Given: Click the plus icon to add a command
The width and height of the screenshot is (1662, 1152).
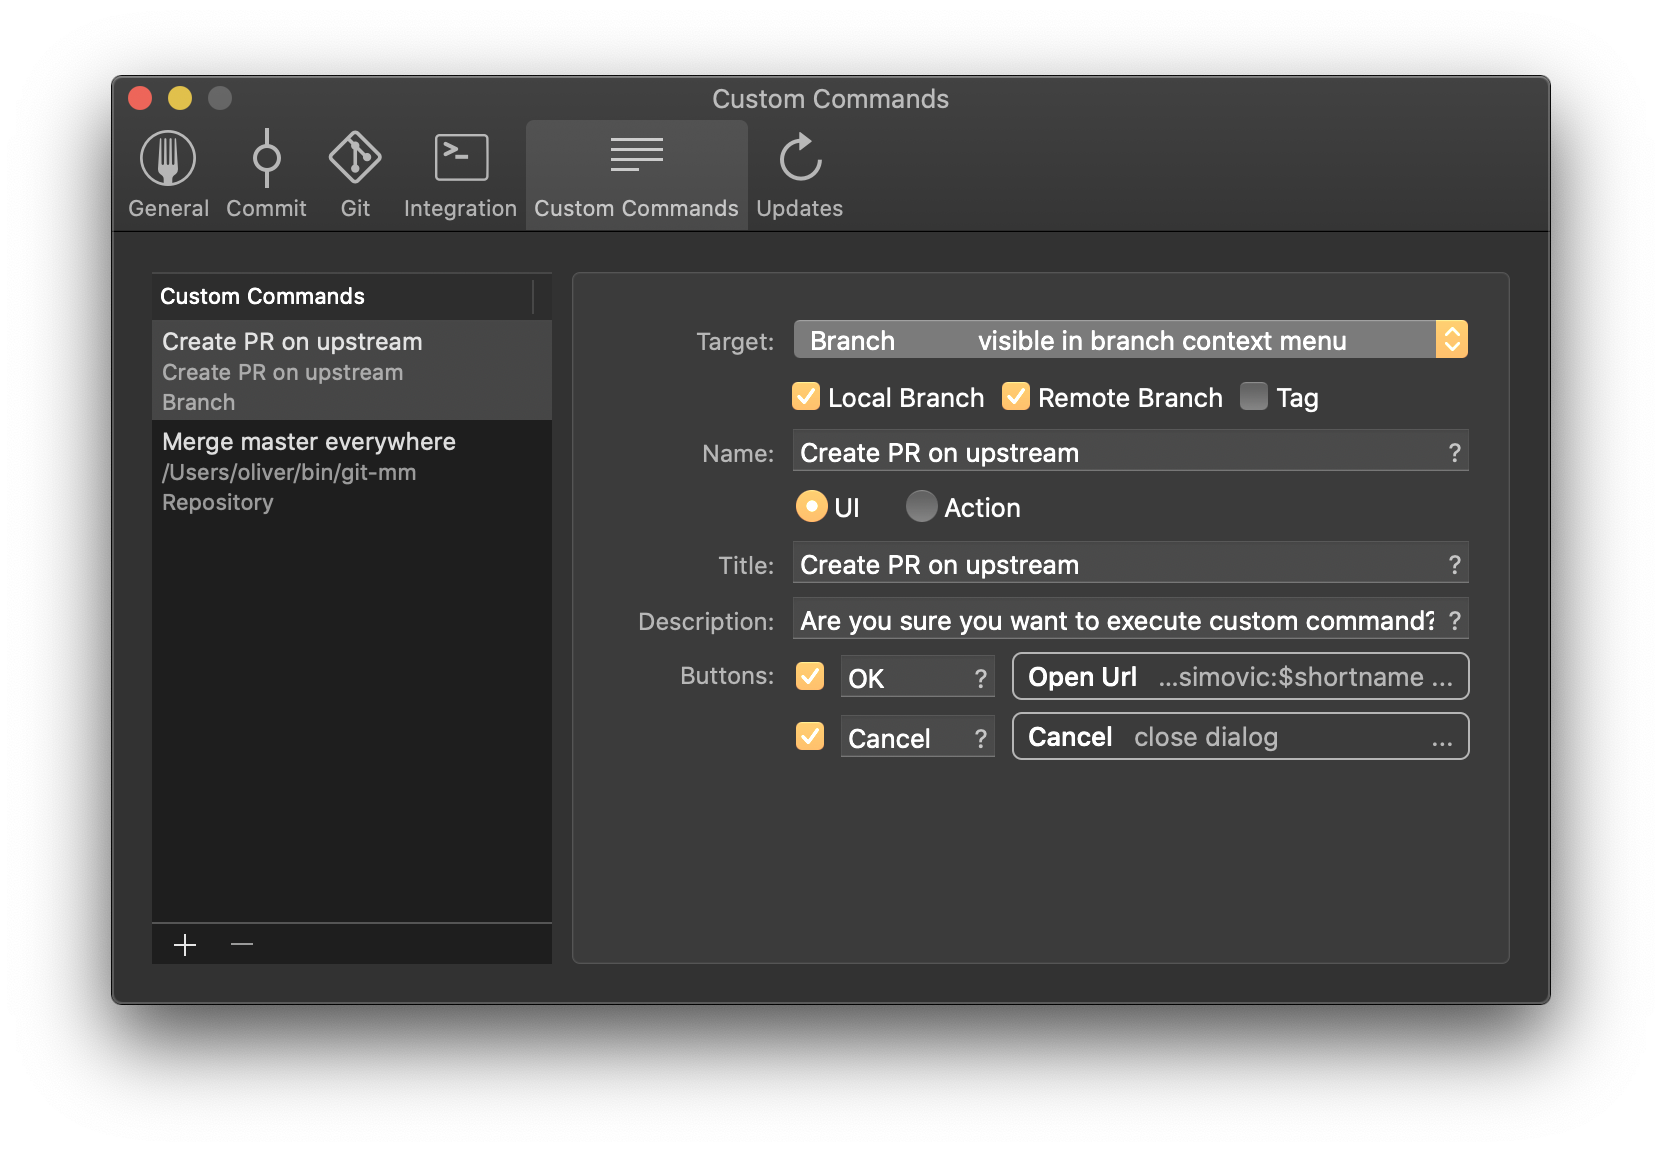Looking at the screenshot, I should coord(184,944).
